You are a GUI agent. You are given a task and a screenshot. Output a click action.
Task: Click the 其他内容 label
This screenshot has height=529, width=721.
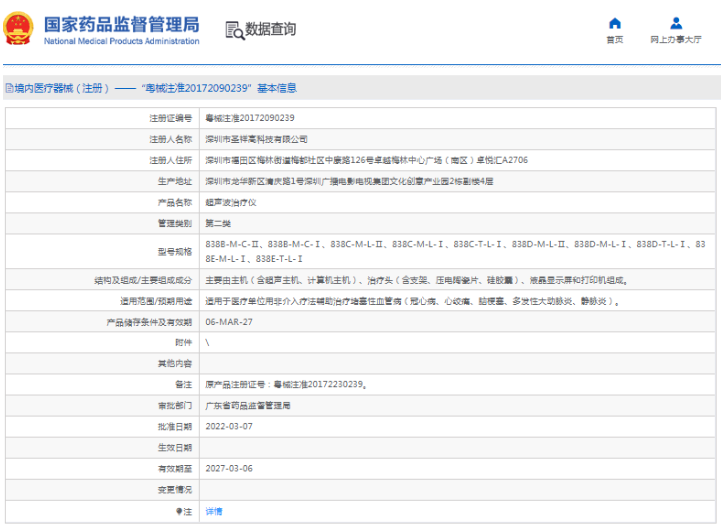[175, 364]
